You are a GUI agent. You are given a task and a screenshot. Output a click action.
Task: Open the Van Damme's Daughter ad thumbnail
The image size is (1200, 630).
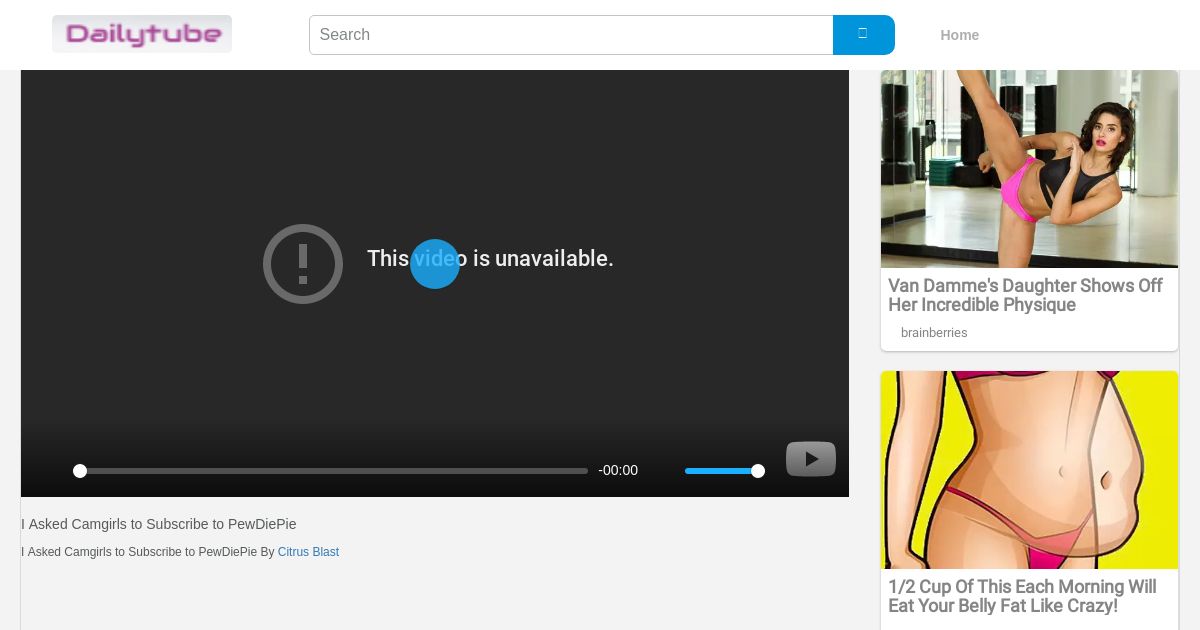(1029, 169)
